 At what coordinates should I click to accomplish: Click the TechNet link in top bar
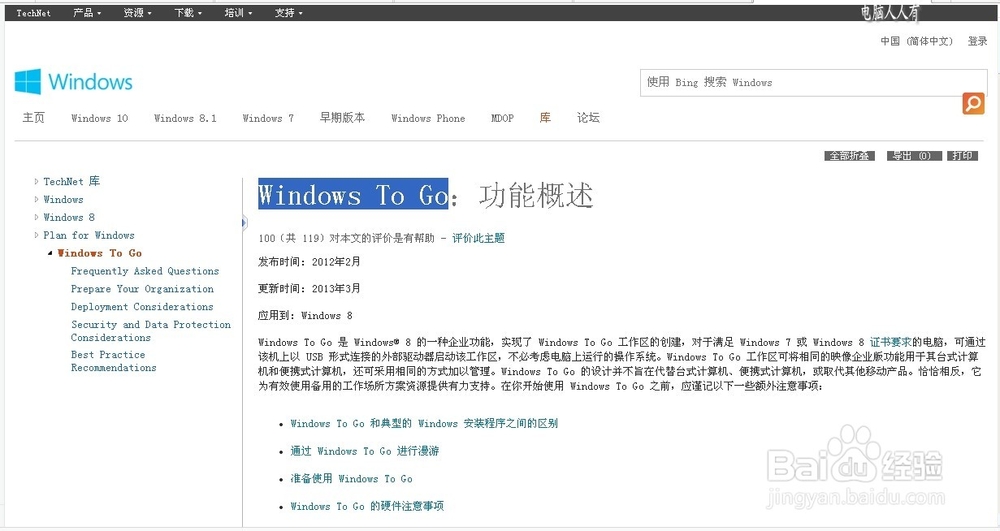[x=33, y=13]
